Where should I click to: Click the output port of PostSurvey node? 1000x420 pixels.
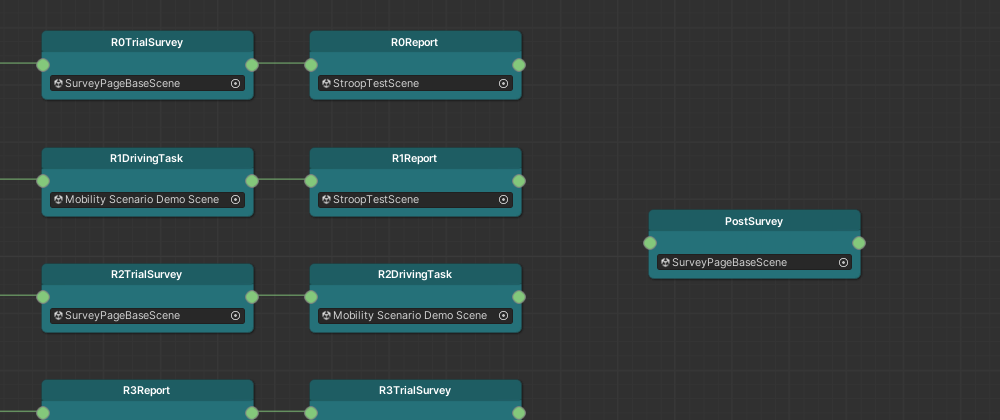tap(859, 243)
